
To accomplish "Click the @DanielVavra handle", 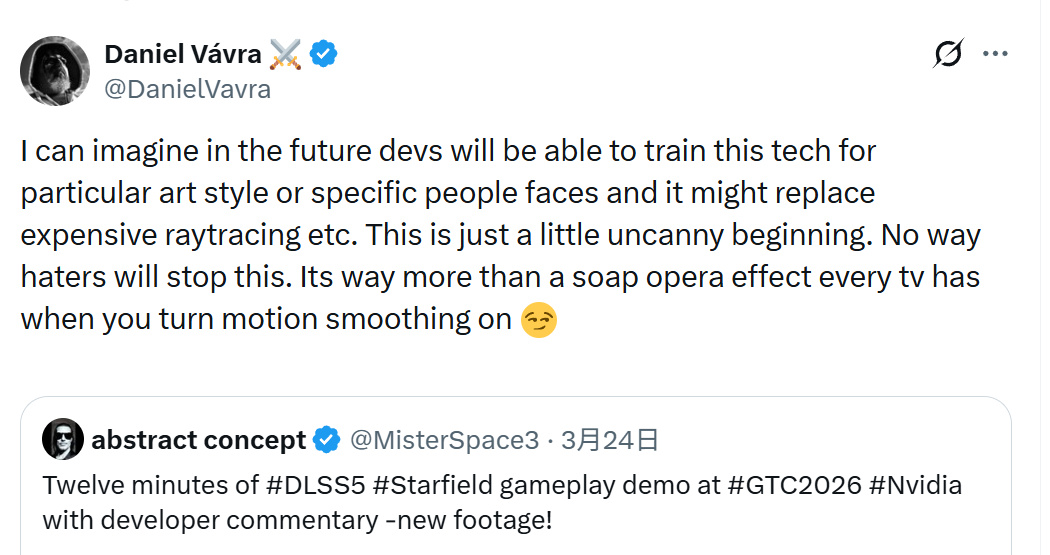I will (x=187, y=88).
